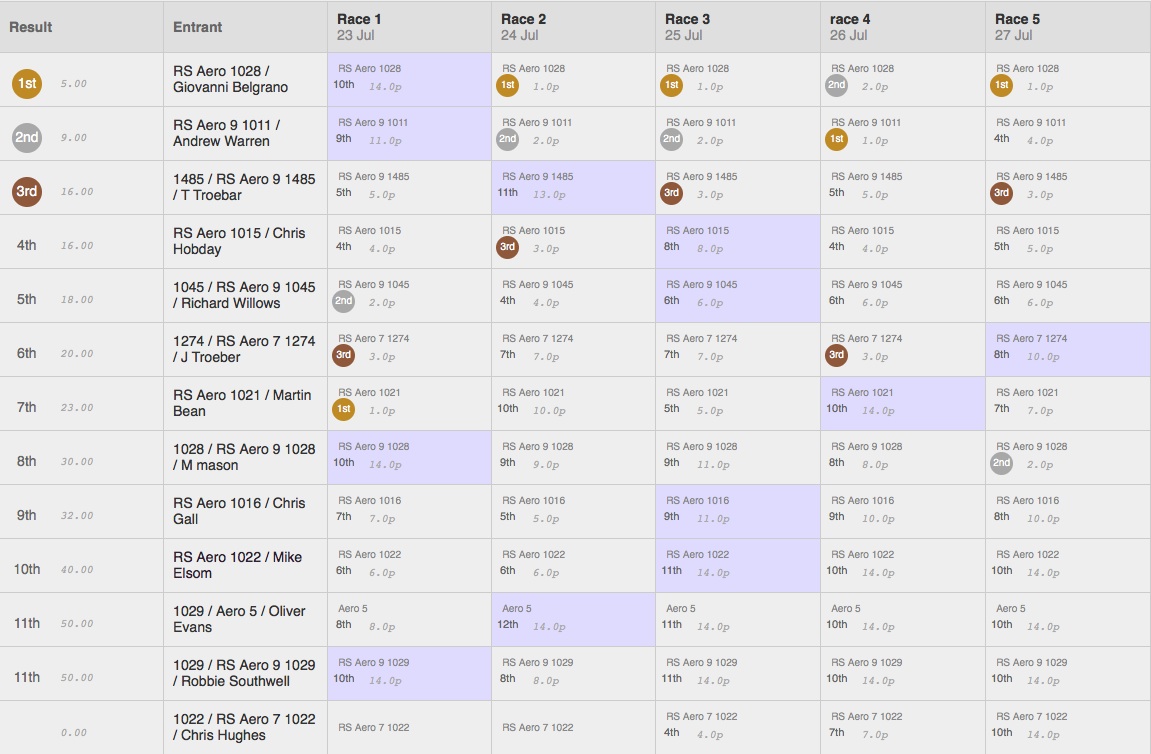Click Chris Hobday's Race 2 3rd badge
The image size is (1151, 754).
(507, 247)
